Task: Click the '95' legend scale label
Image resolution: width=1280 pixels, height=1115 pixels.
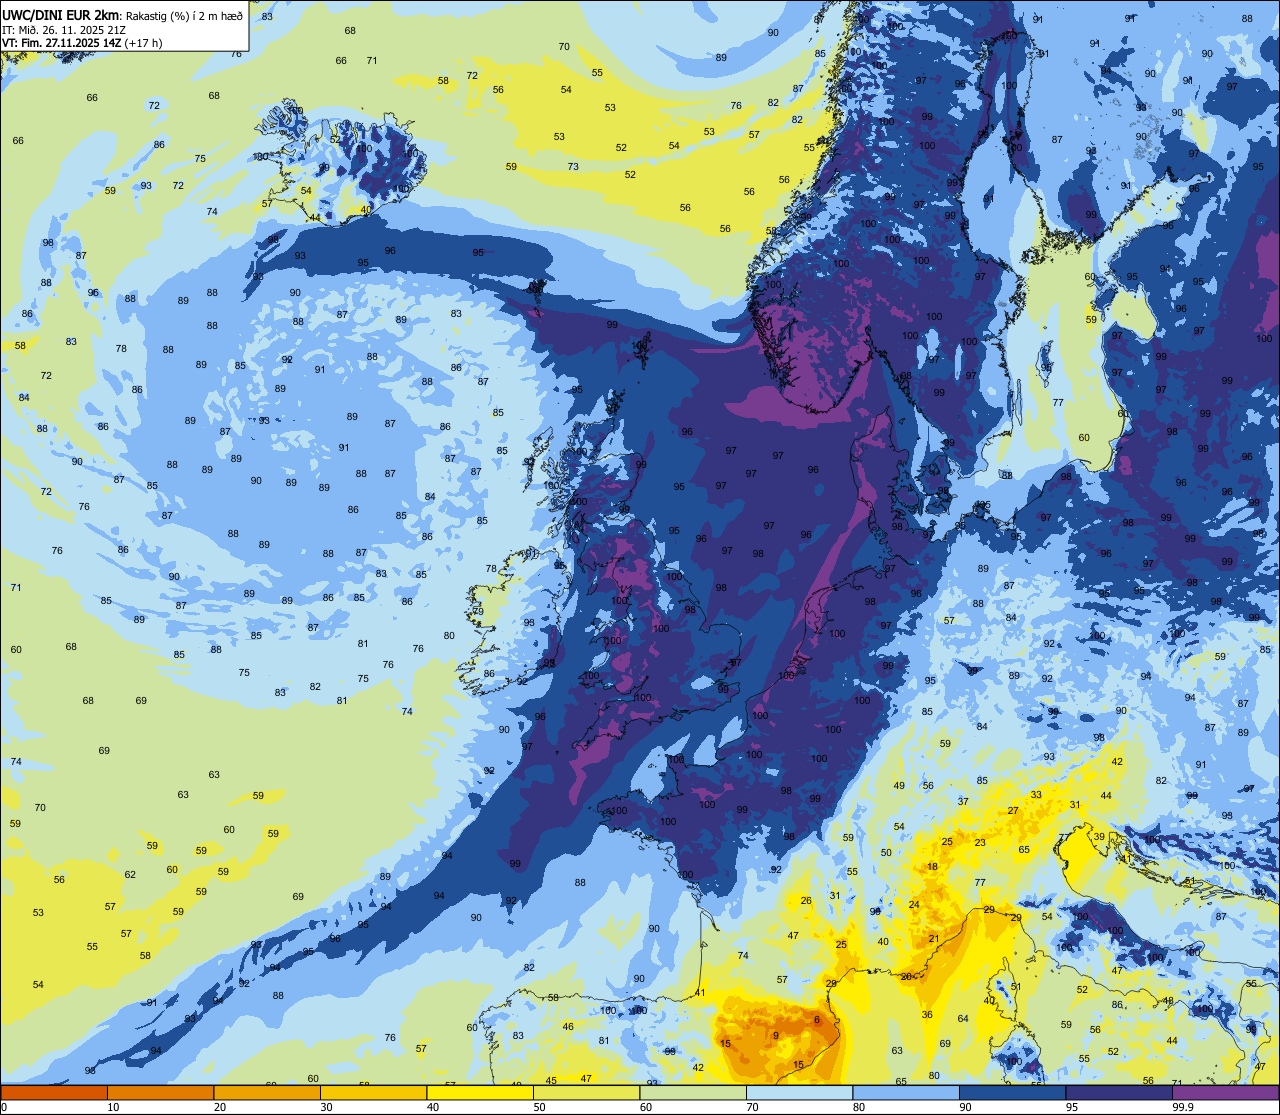Action: click(x=1072, y=1107)
